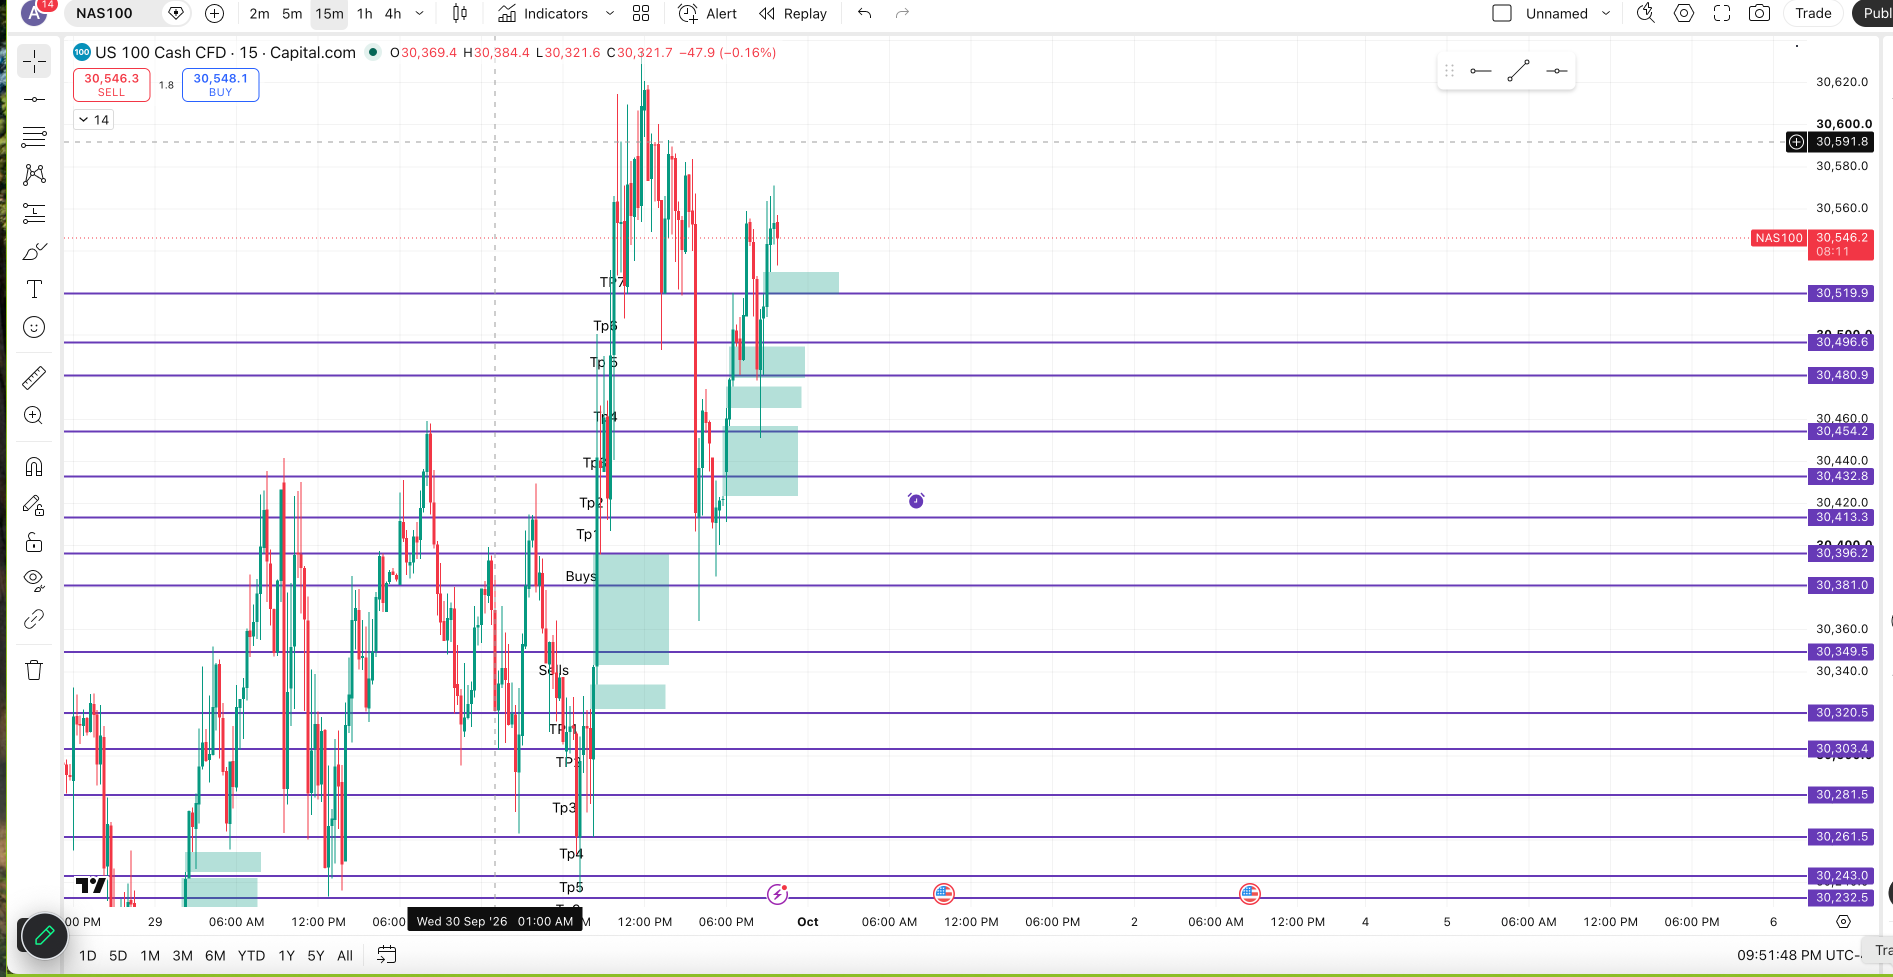Set date range to YTD
1893x977 pixels.
(x=251, y=955)
